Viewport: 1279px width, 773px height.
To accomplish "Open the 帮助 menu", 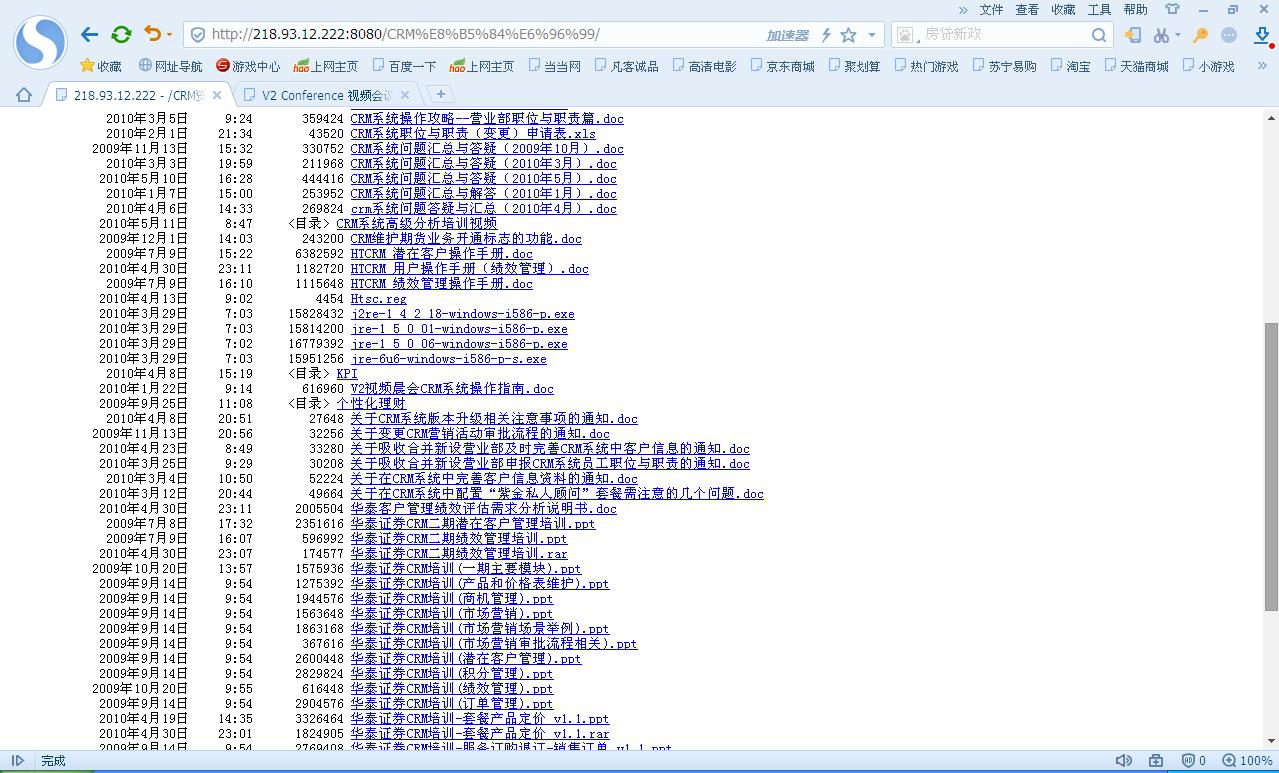I will coord(1135,9).
